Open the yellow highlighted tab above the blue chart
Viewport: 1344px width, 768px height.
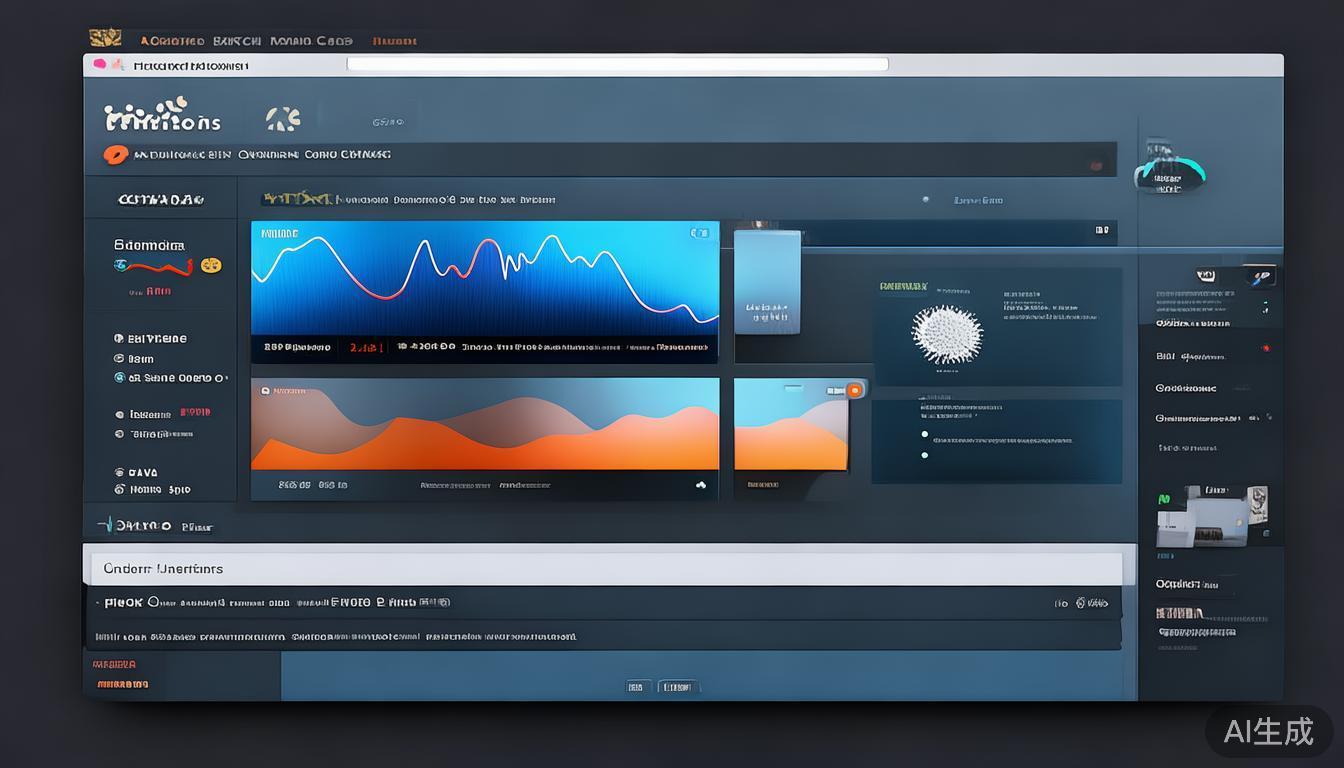point(296,199)
